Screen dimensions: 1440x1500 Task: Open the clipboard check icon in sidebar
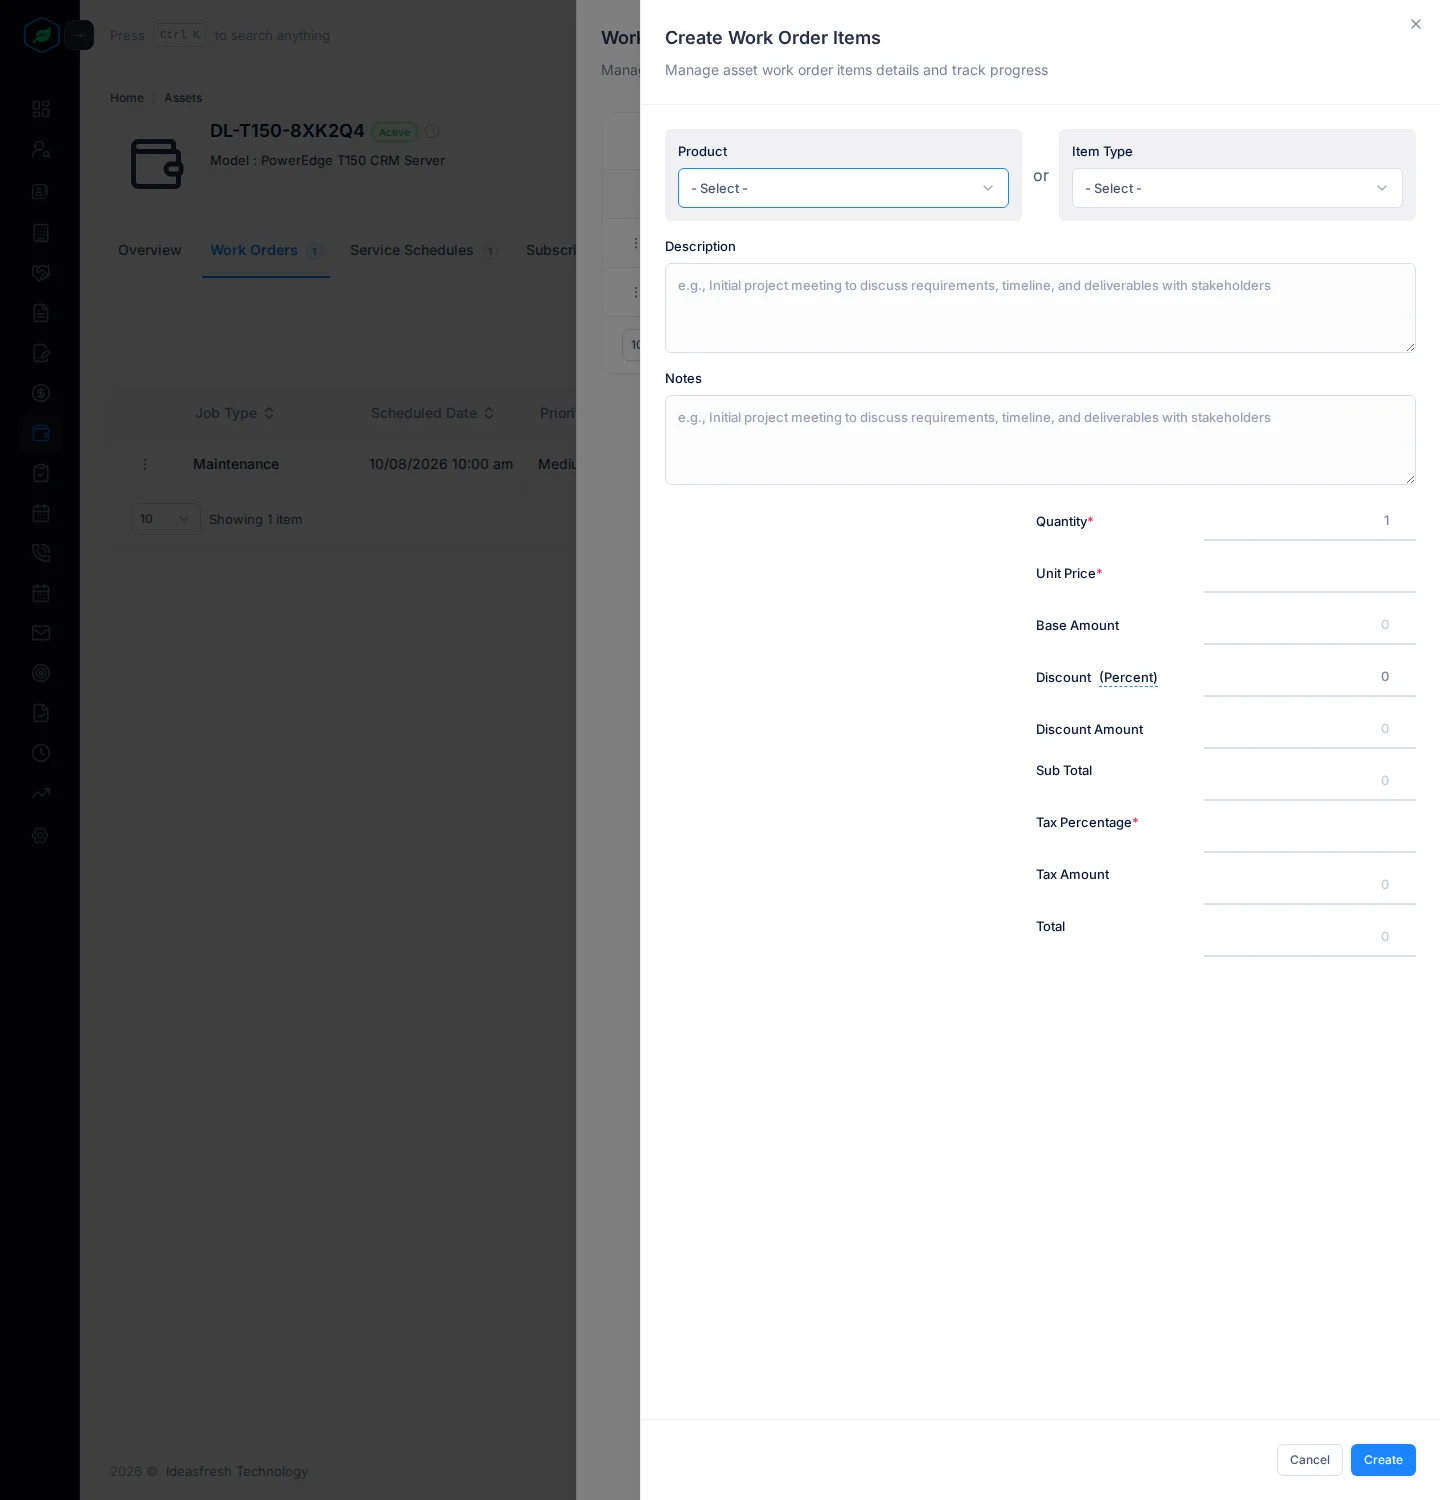[41, 473]
